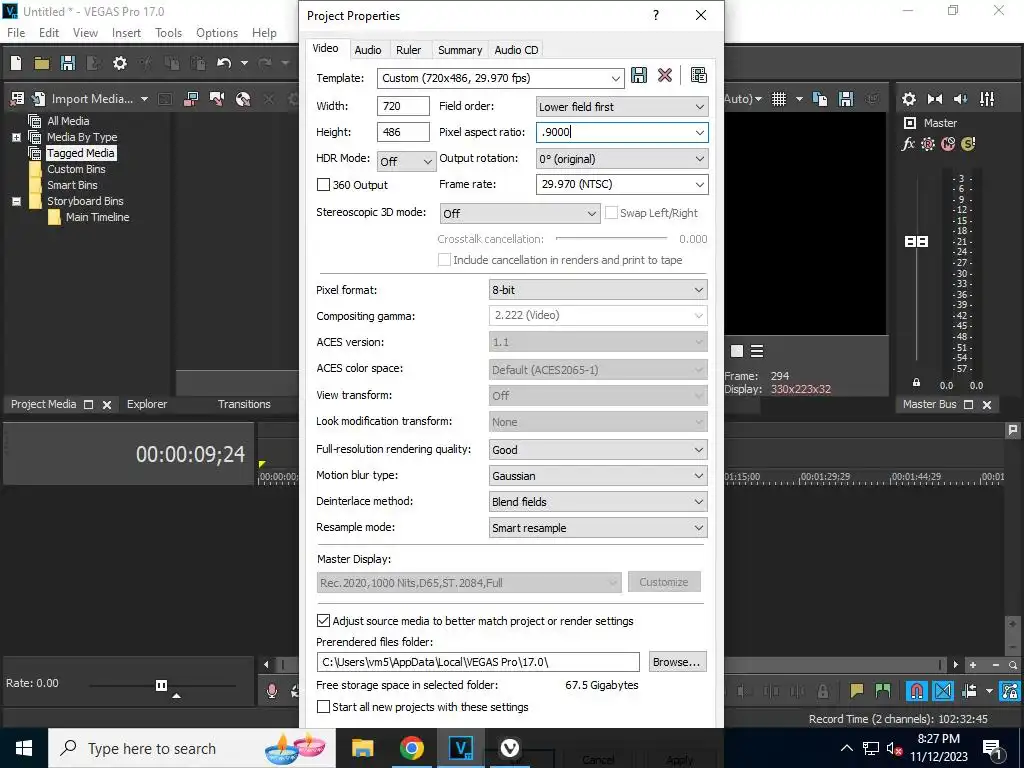Click the Help question mark in dialog
This screenshot has height=768, width=1024.
(x=656, y=15)
